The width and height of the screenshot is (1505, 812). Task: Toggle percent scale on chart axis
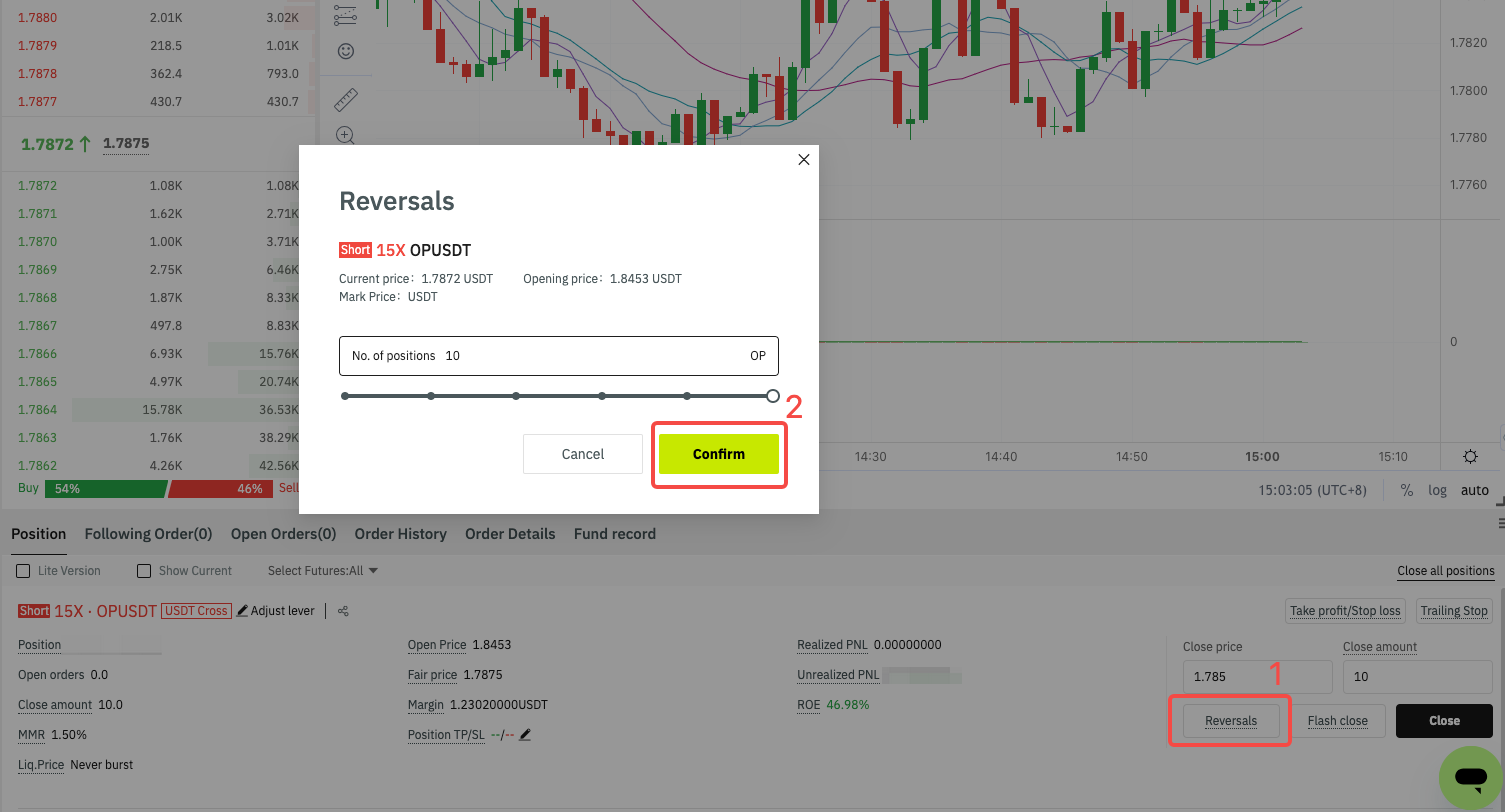tap(1407, 490)
